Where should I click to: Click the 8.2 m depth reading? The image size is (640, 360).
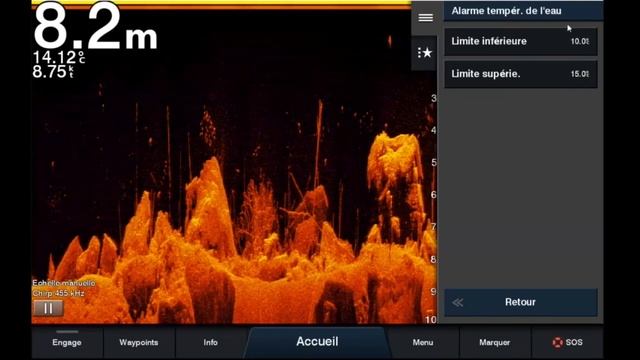click(95, 27)
